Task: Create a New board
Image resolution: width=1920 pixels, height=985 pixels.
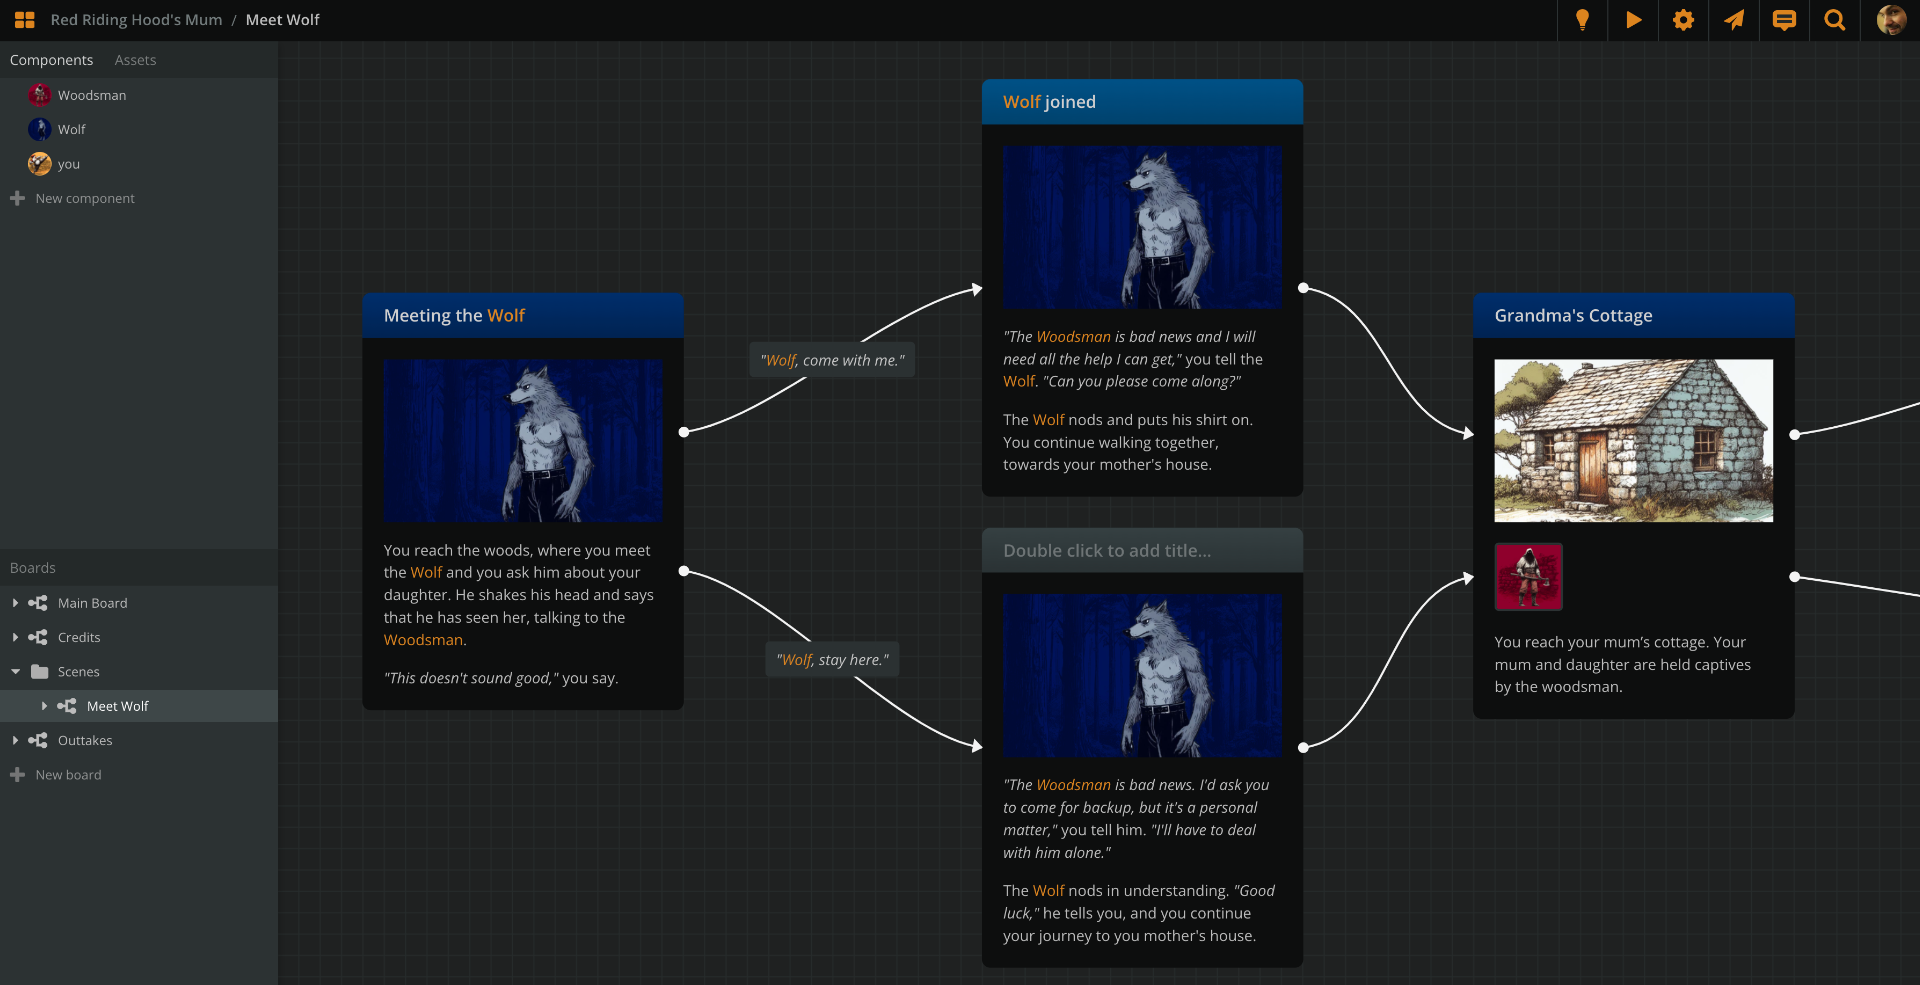Action: (x=68, y=775)
